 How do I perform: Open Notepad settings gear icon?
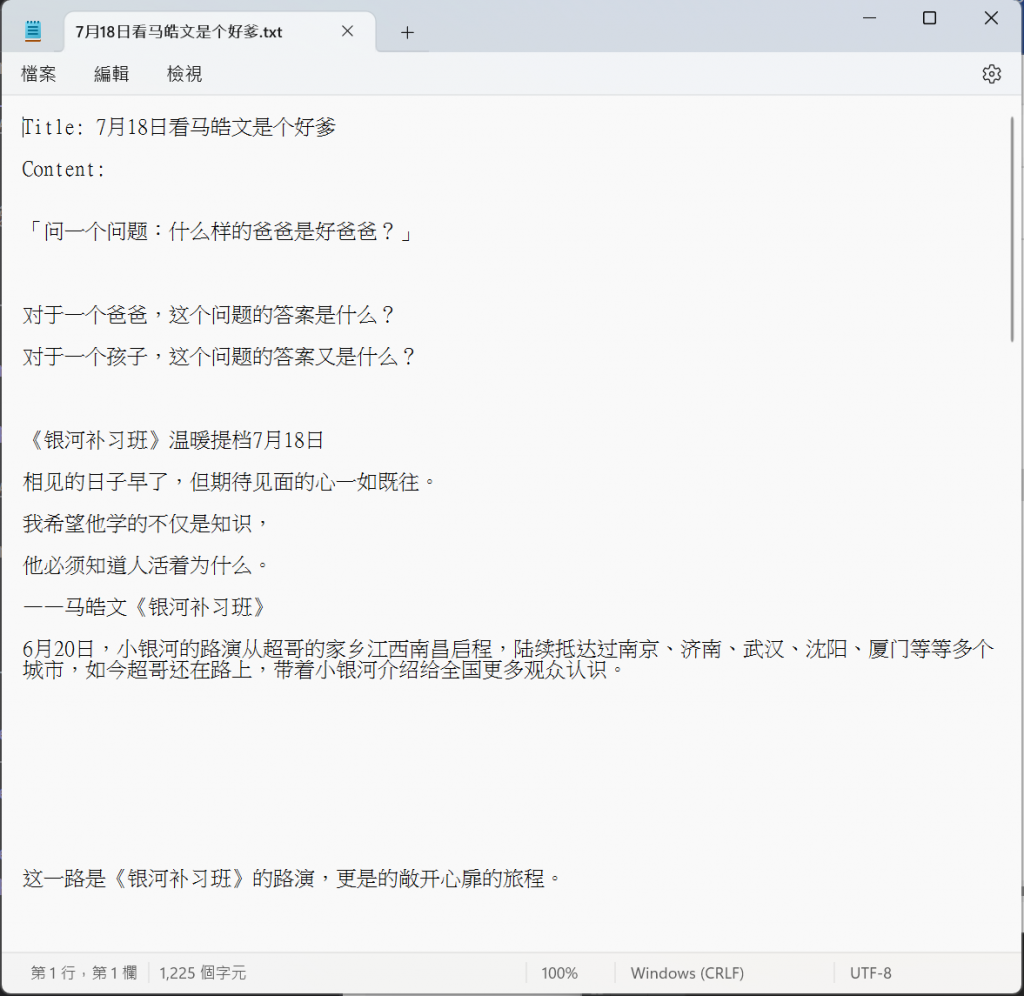tap(991, 74)
